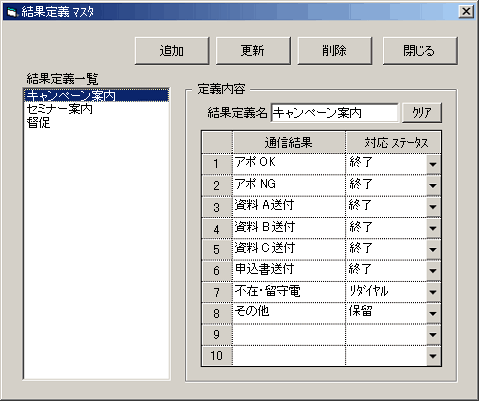
Task: Click the クリア button
Action: click(422, 113)
